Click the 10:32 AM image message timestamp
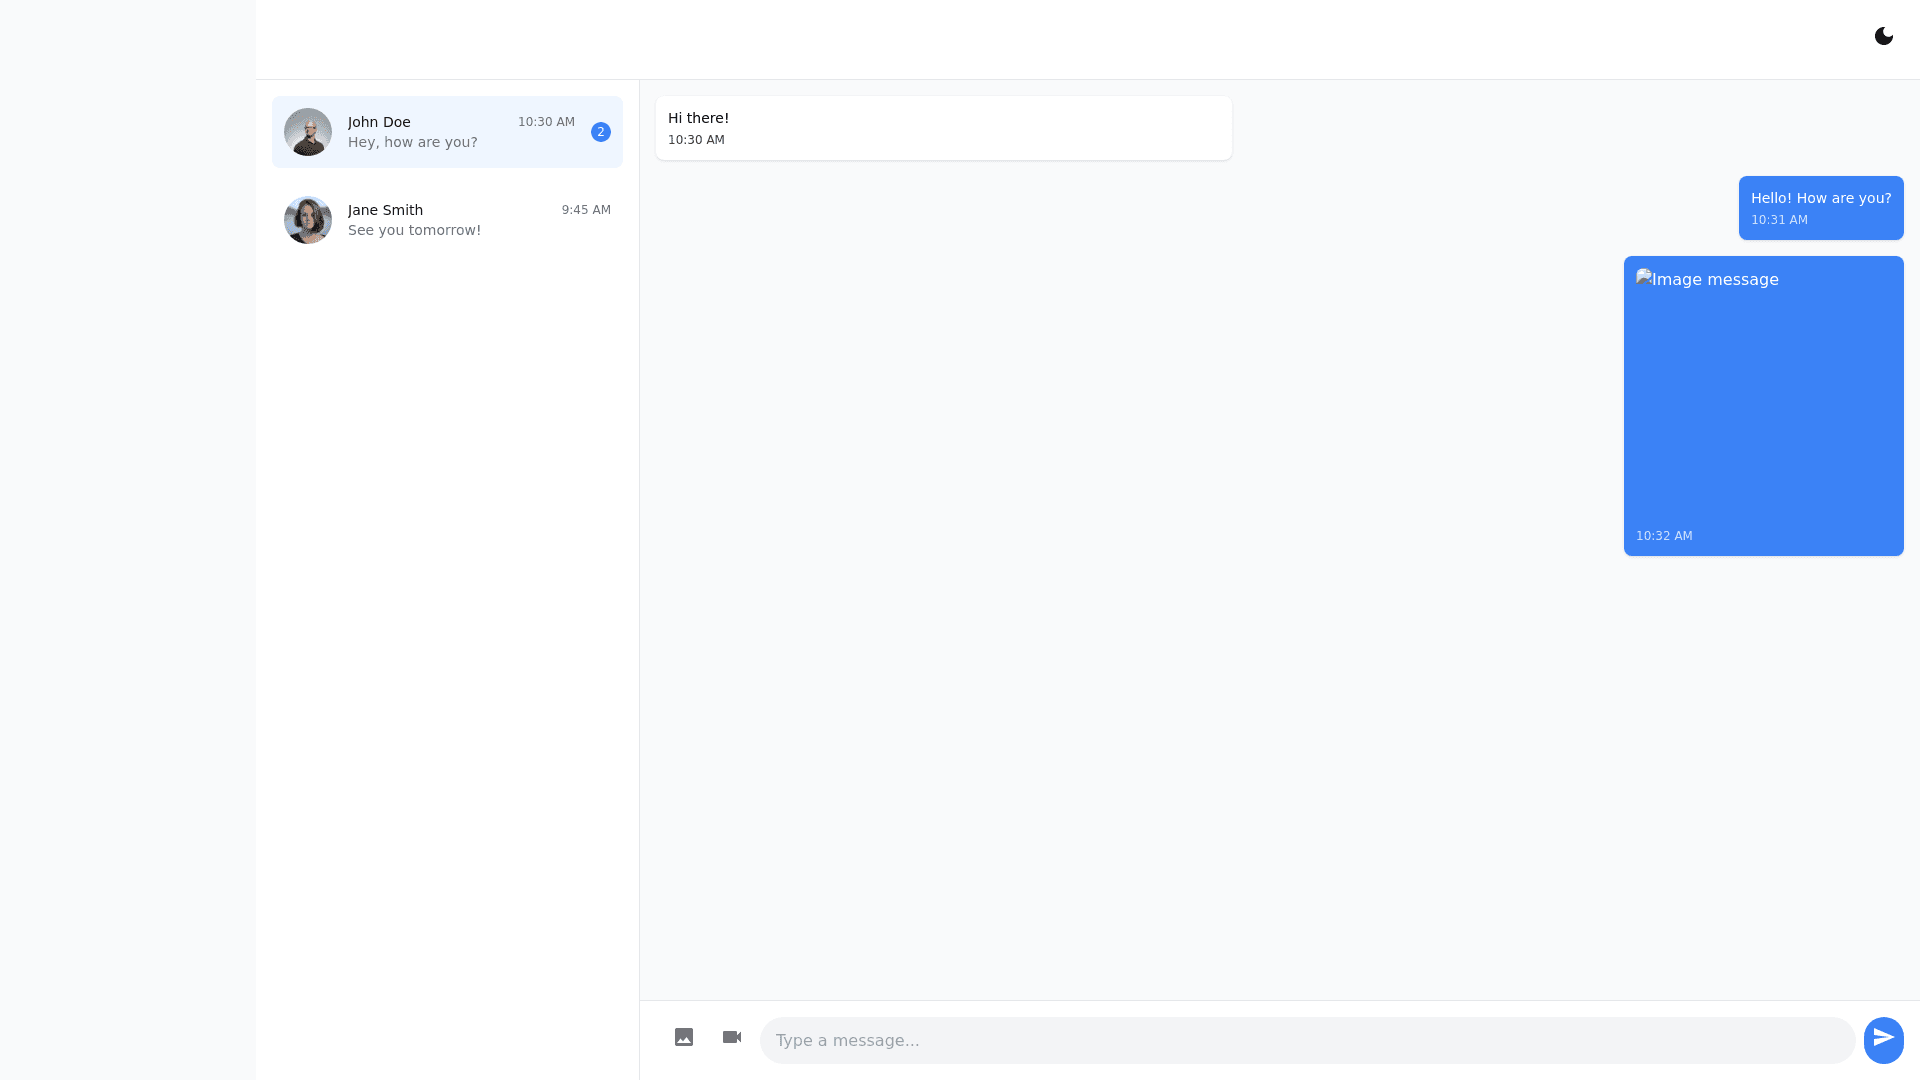 click(1664, 536)
